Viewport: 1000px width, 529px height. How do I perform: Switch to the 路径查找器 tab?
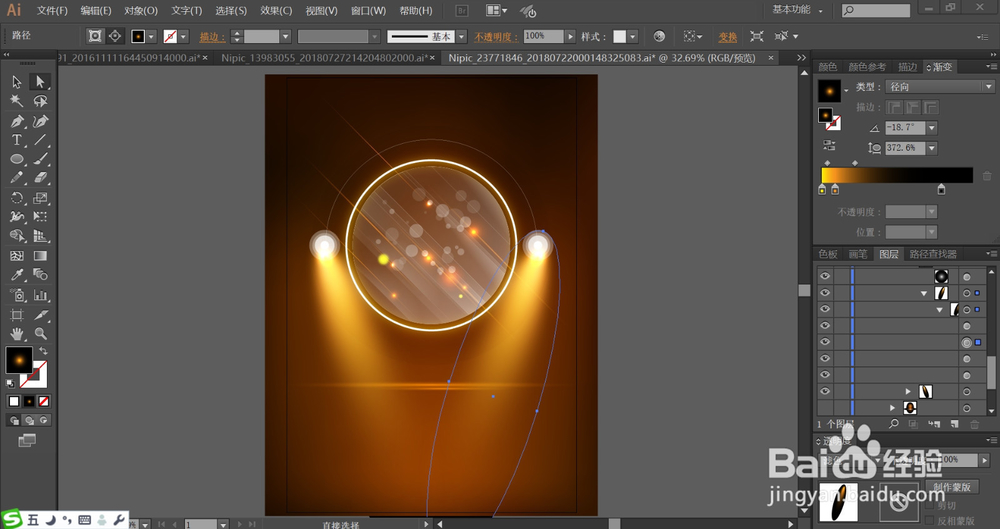[933, 254]
